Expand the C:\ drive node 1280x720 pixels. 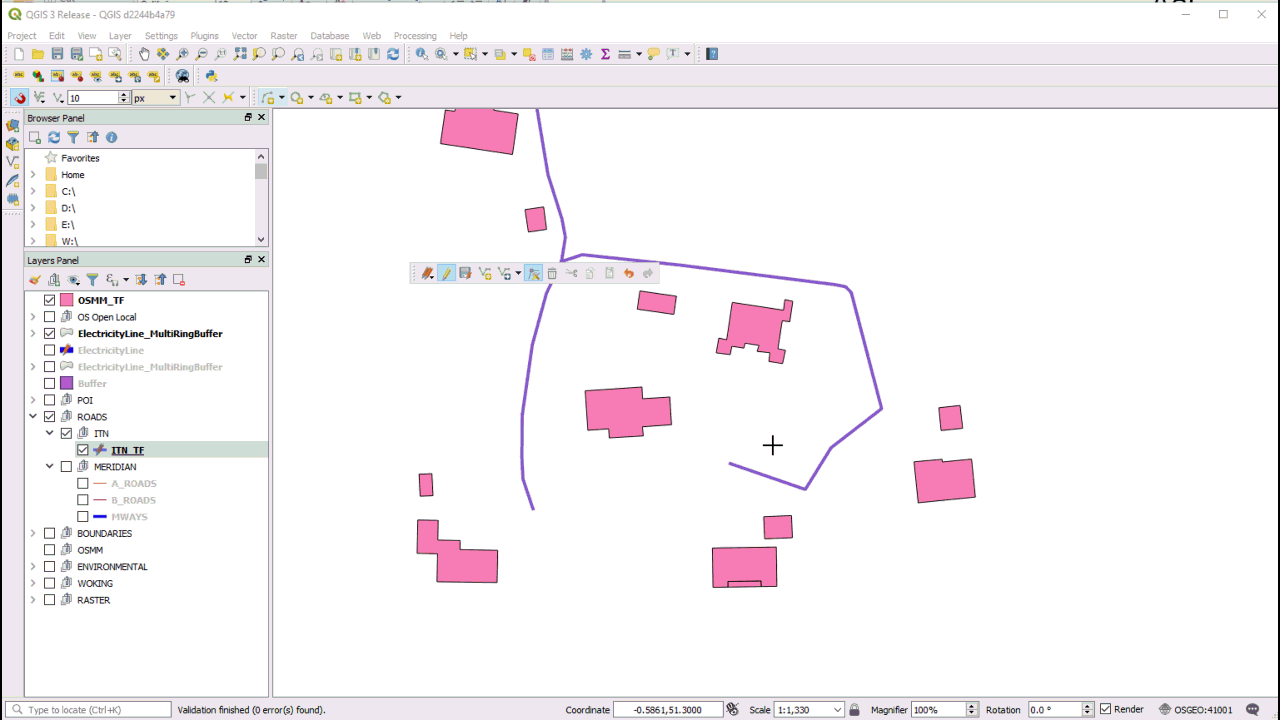click(33, 191)
